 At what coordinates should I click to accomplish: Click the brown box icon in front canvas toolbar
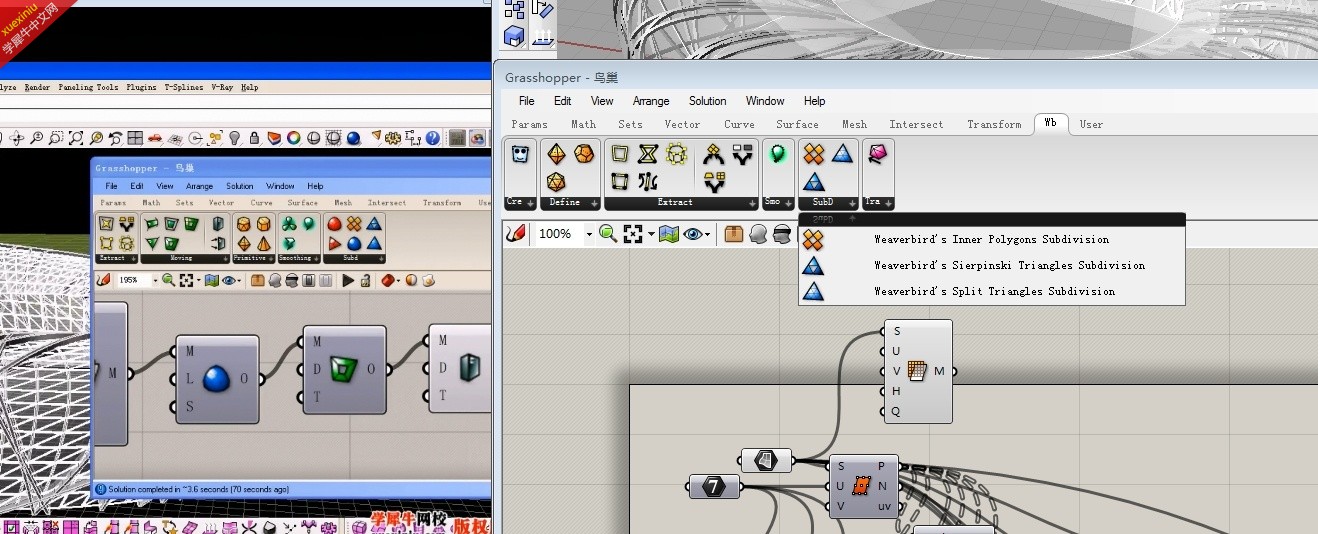(734, 234)
